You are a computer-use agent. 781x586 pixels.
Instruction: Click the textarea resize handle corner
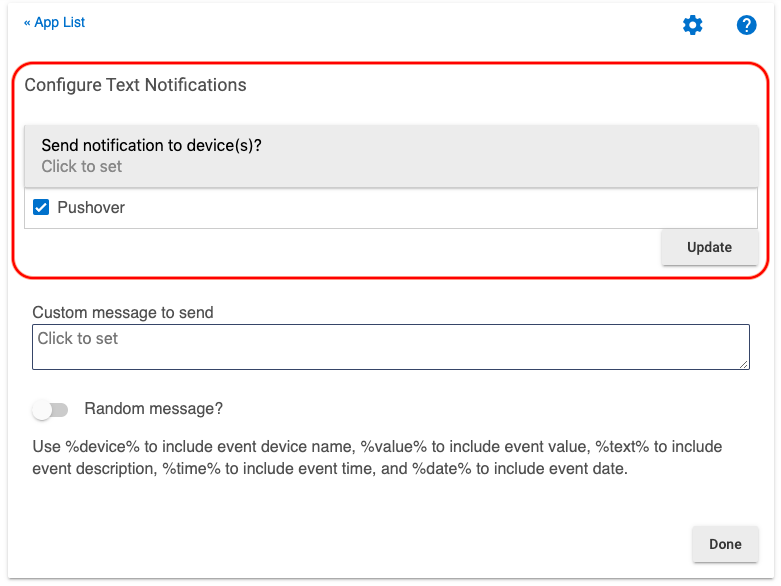click(744, 364)
